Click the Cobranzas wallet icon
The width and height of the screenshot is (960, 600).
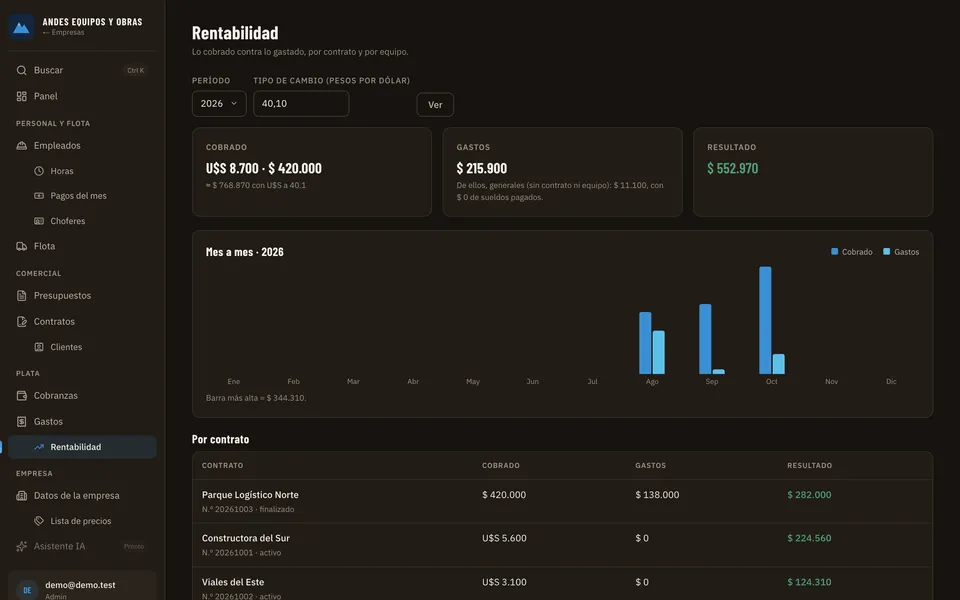[x=21, y=396]
